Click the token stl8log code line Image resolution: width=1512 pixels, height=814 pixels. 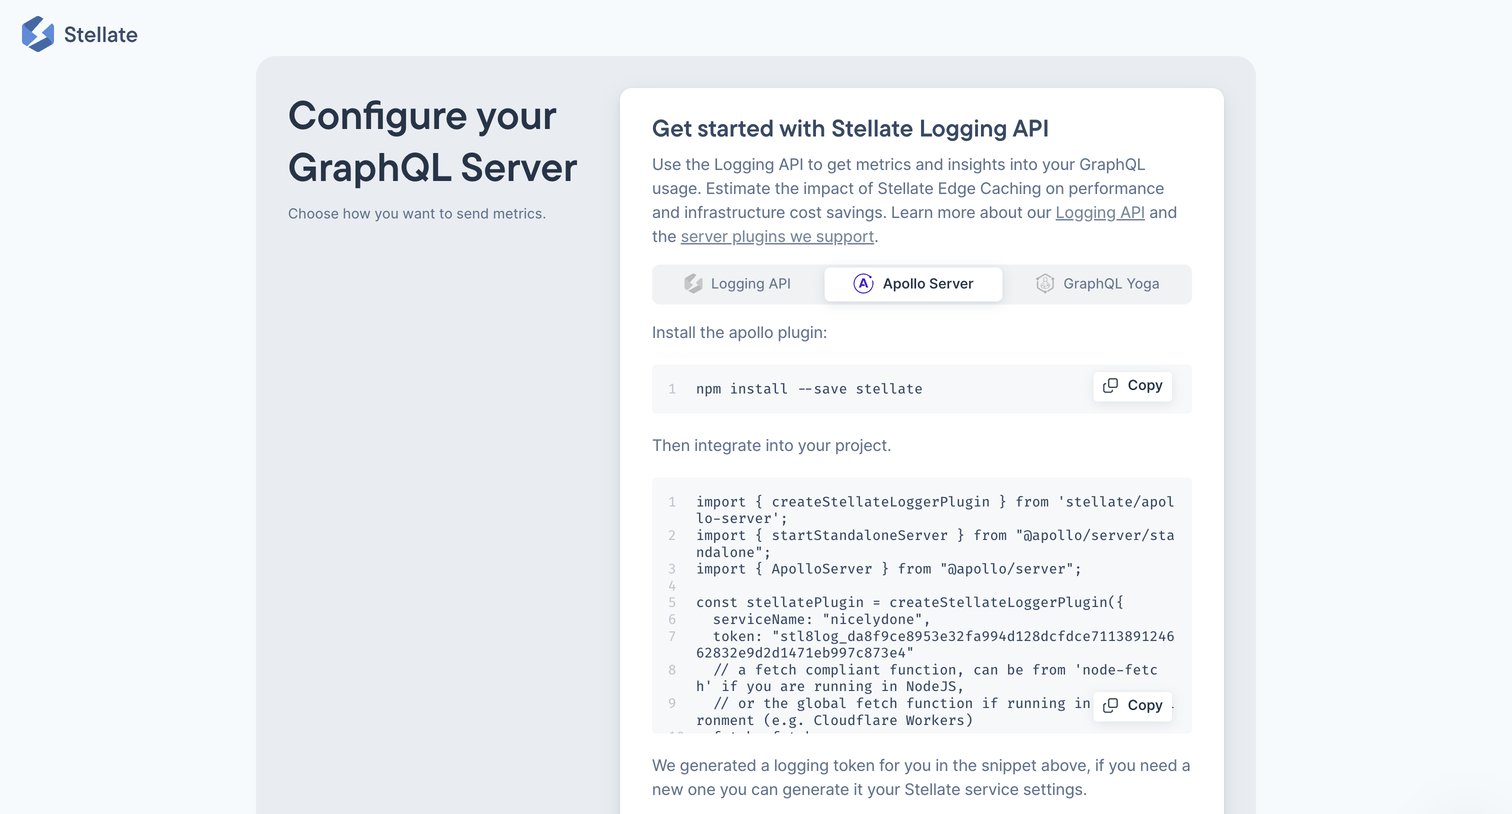pos(935,645)
